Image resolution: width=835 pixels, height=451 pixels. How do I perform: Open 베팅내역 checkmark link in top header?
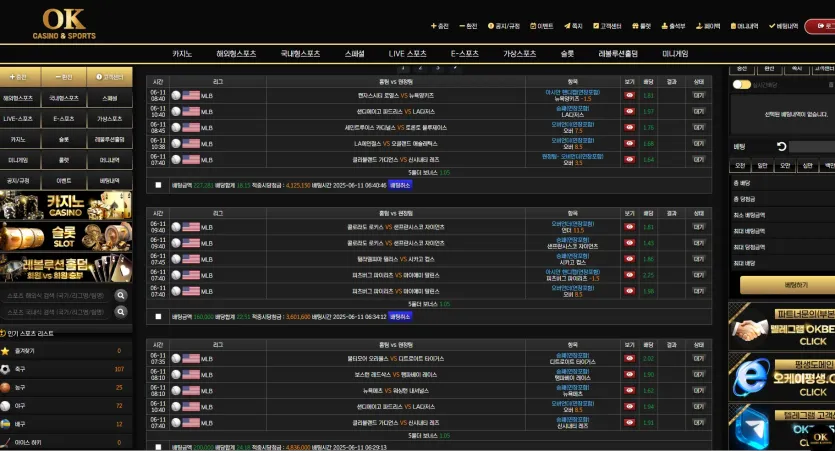[783, 26]
